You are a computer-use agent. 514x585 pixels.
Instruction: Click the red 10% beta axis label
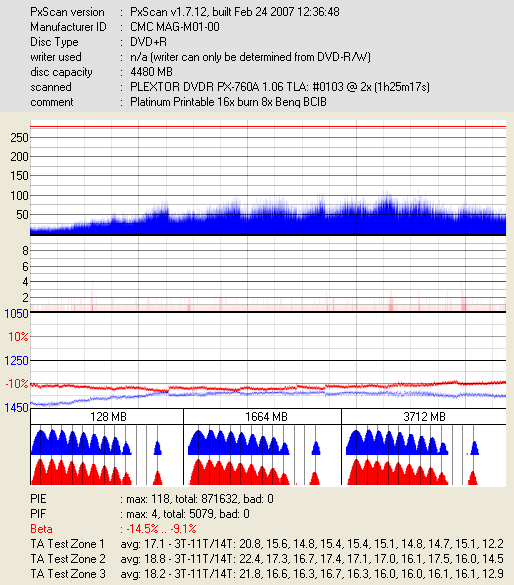pos(18,337)
